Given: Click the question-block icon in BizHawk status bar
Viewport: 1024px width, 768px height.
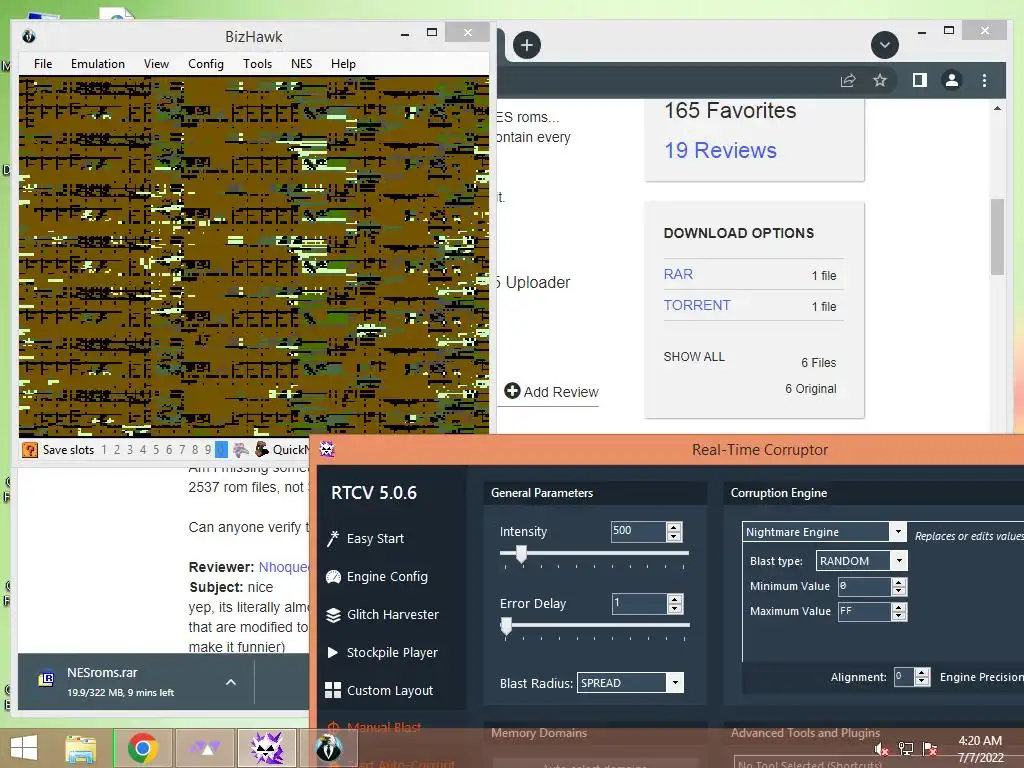Looking at the screenshot, I should [x=29, y=449].
